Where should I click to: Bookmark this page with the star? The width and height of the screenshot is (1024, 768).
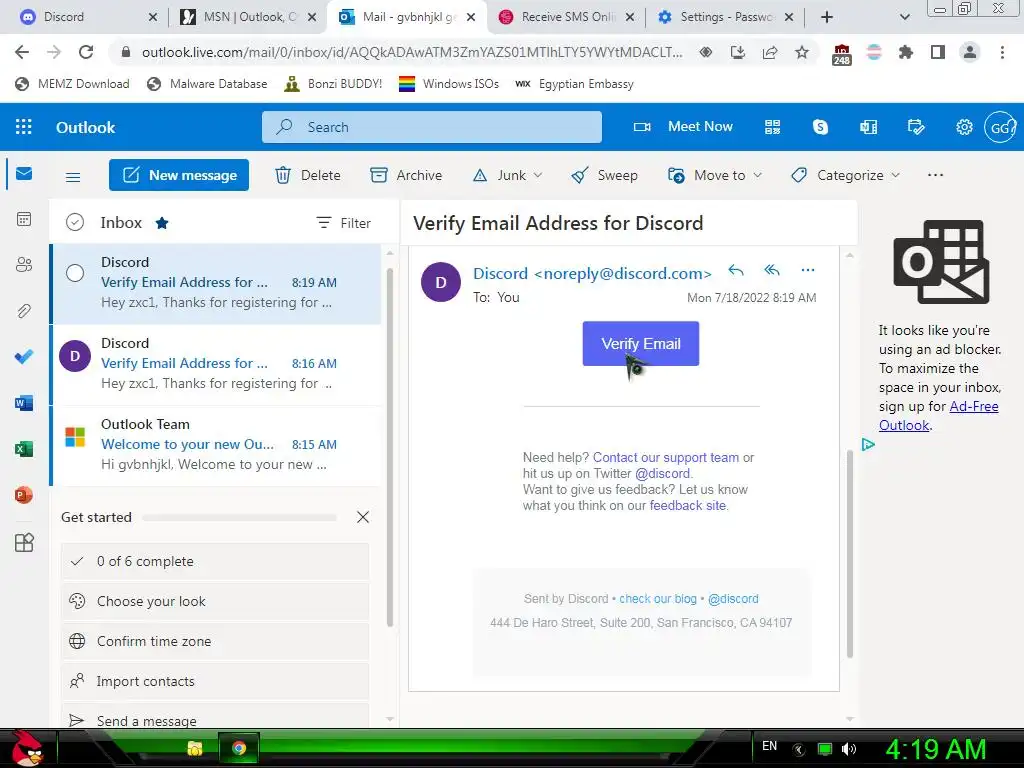click(802, 52)
